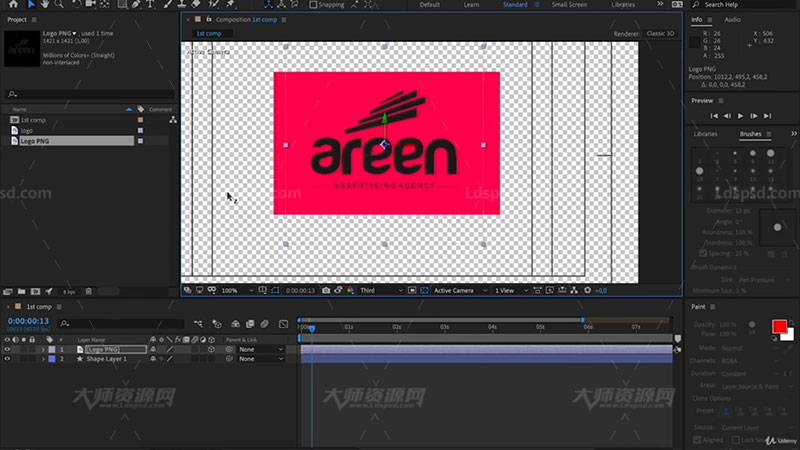
Task: Toggle the shy switch on Logo PNG layer
Action: 153,349
